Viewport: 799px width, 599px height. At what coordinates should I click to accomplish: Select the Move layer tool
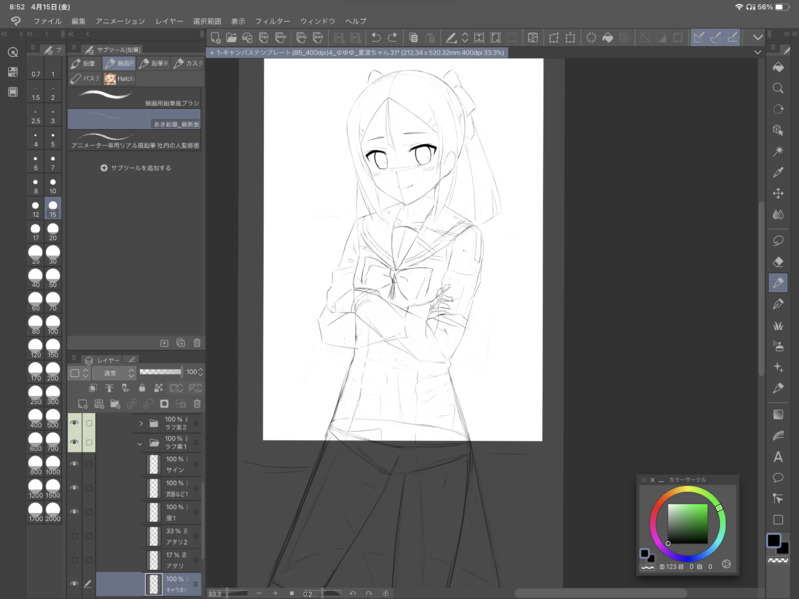[x=778, y=193]
